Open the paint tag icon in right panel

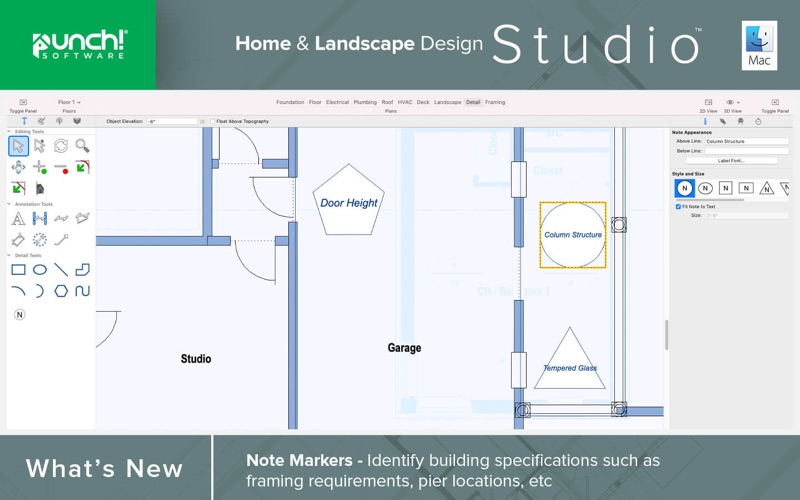(x=722, y=121)
